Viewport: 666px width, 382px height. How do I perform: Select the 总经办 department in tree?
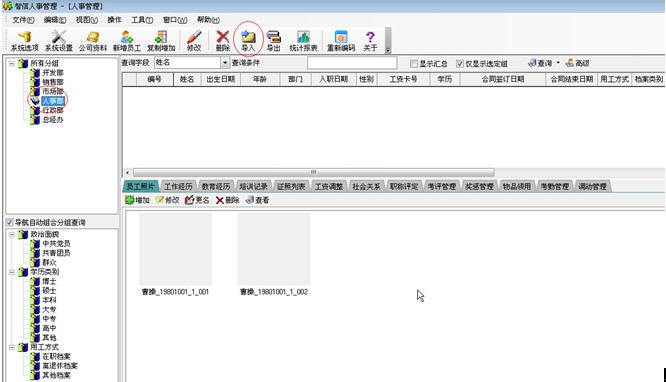click(53, 120)
